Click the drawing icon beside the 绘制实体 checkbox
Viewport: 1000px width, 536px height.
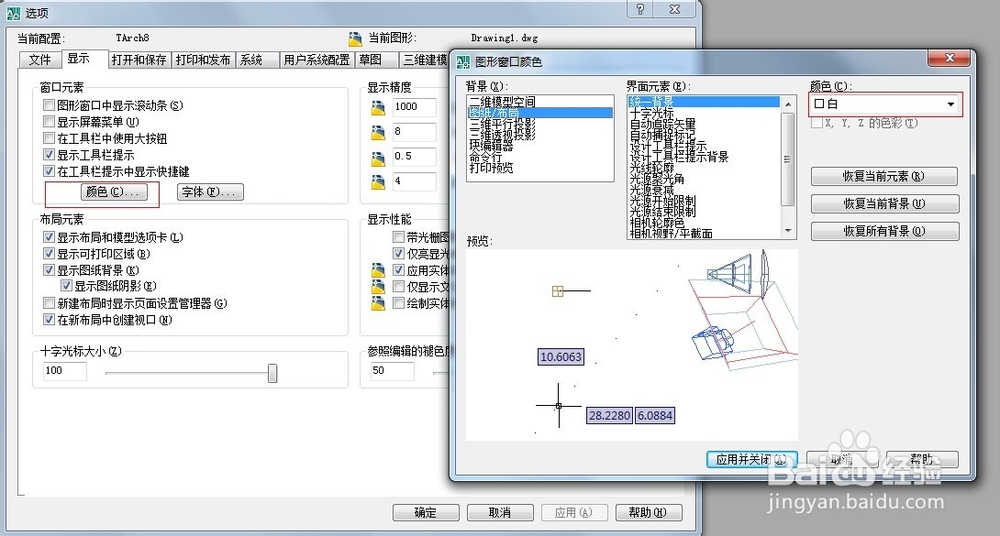pos(378,303)
